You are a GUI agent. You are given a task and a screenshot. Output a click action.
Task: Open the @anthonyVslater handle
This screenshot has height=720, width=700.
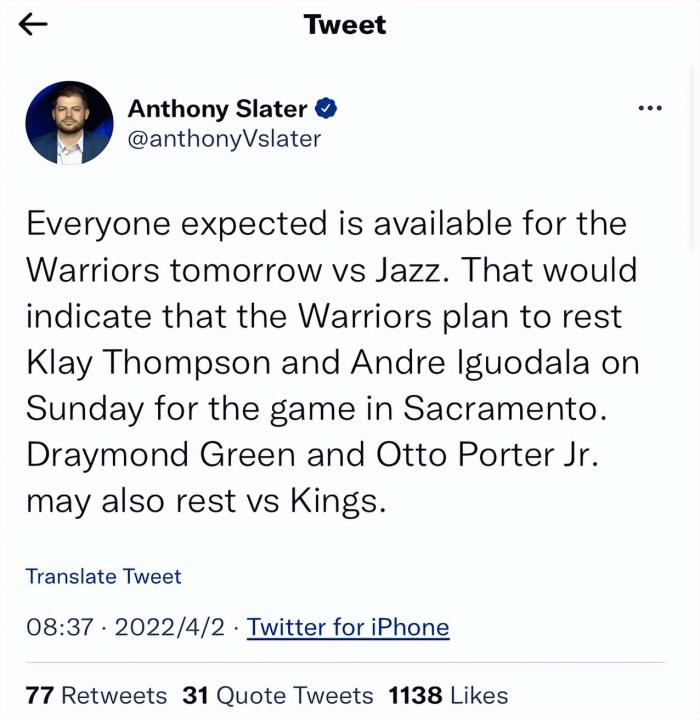pyautogui.click(x=224, y=139)
